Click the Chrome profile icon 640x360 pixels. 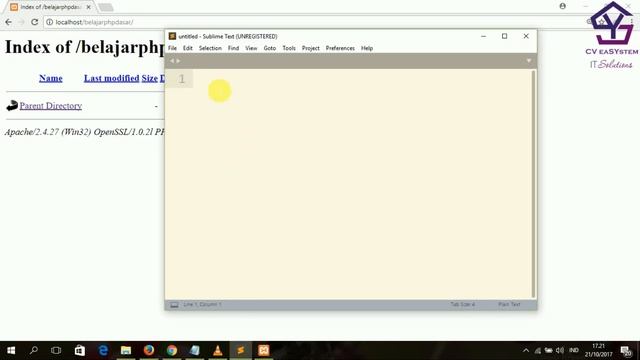[562, 6]
